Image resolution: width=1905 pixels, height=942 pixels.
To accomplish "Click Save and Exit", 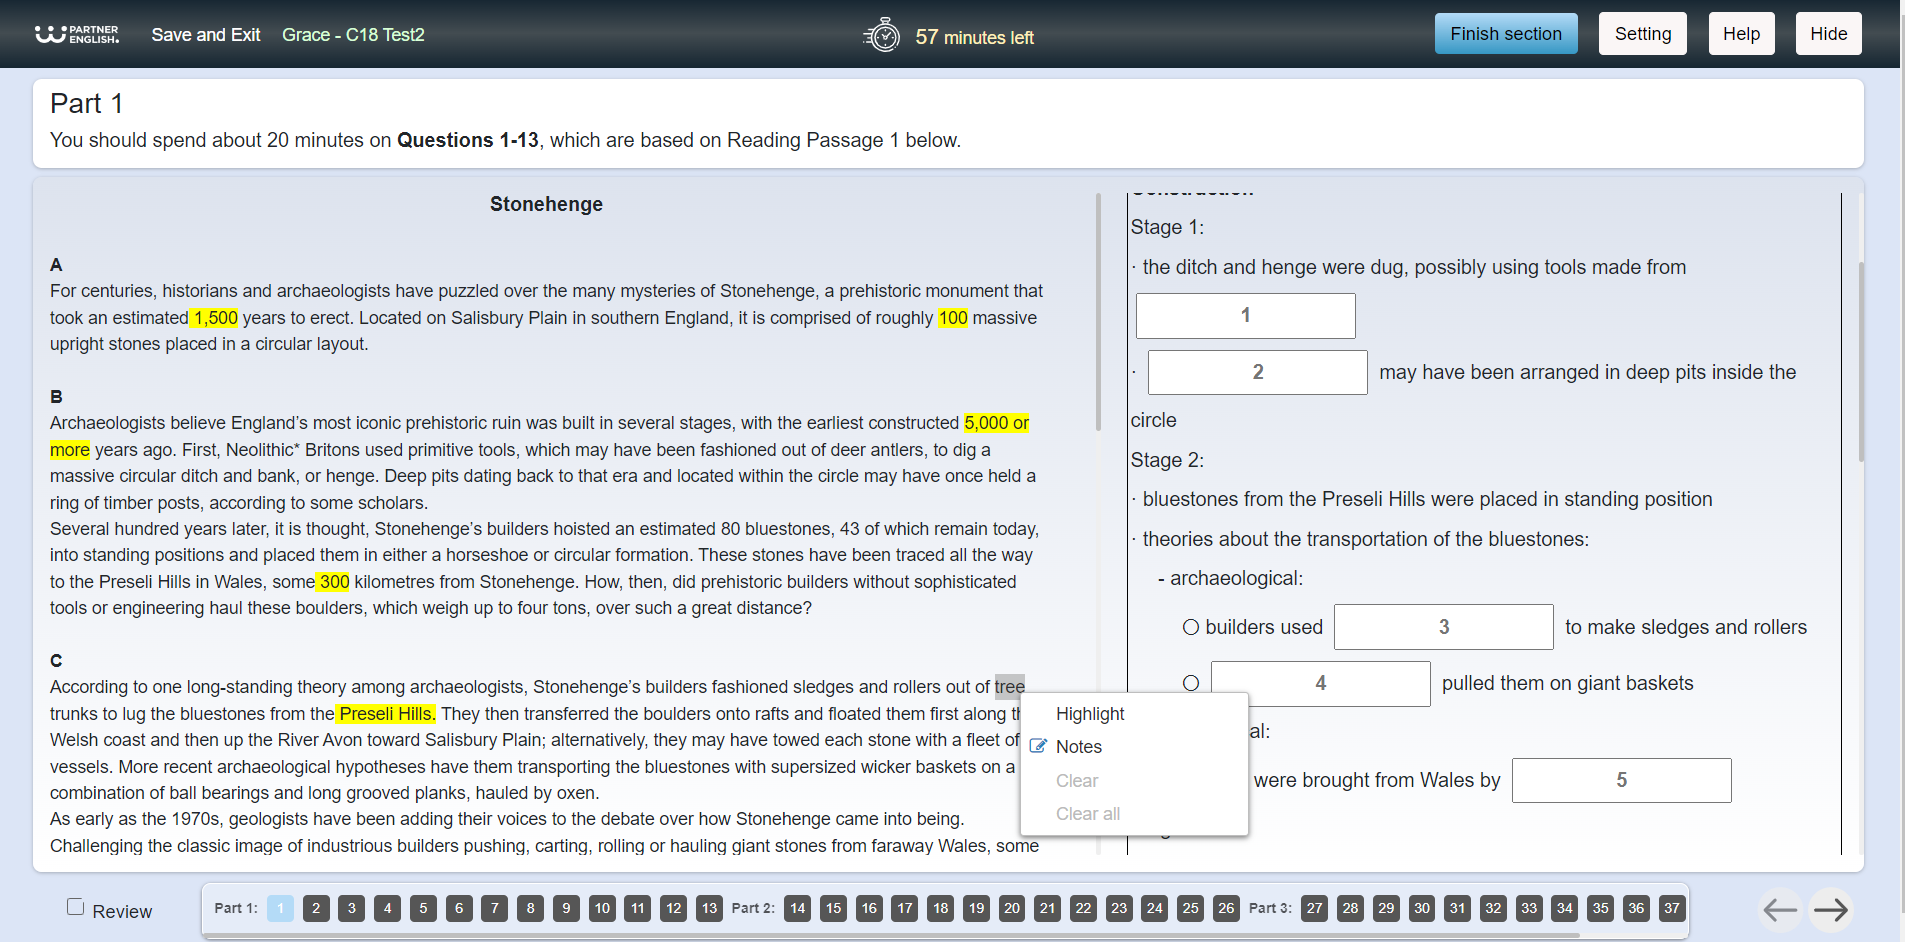I will [x=206, y=35].
